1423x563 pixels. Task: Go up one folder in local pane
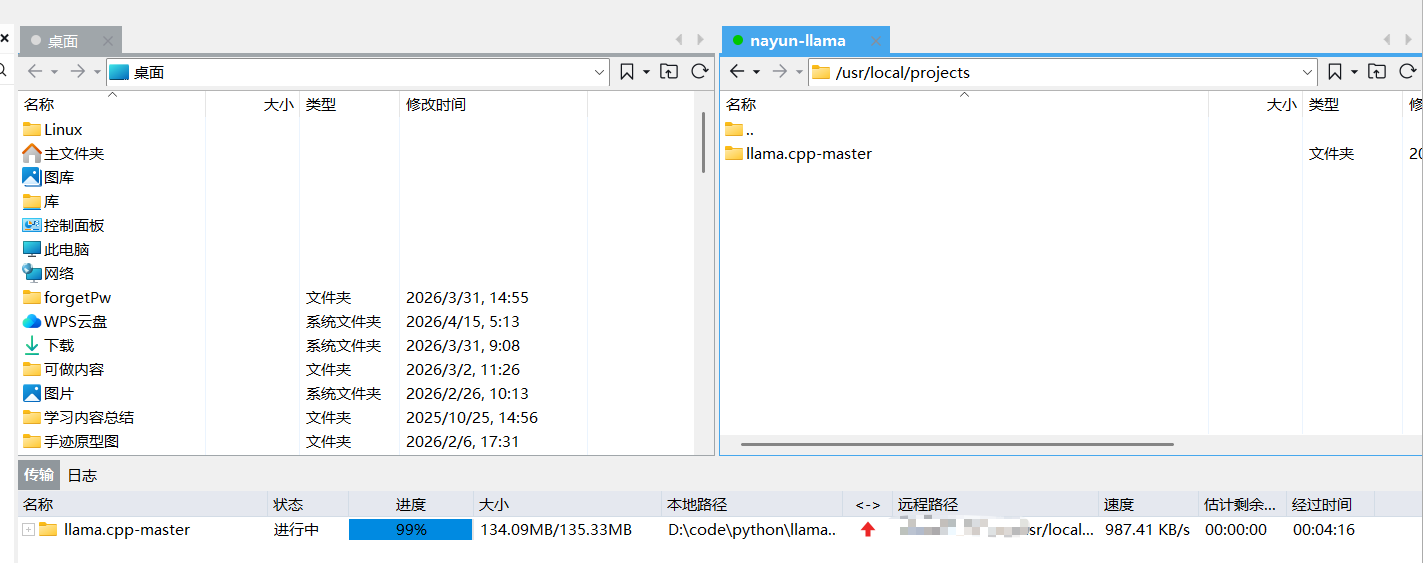point(669,72)
